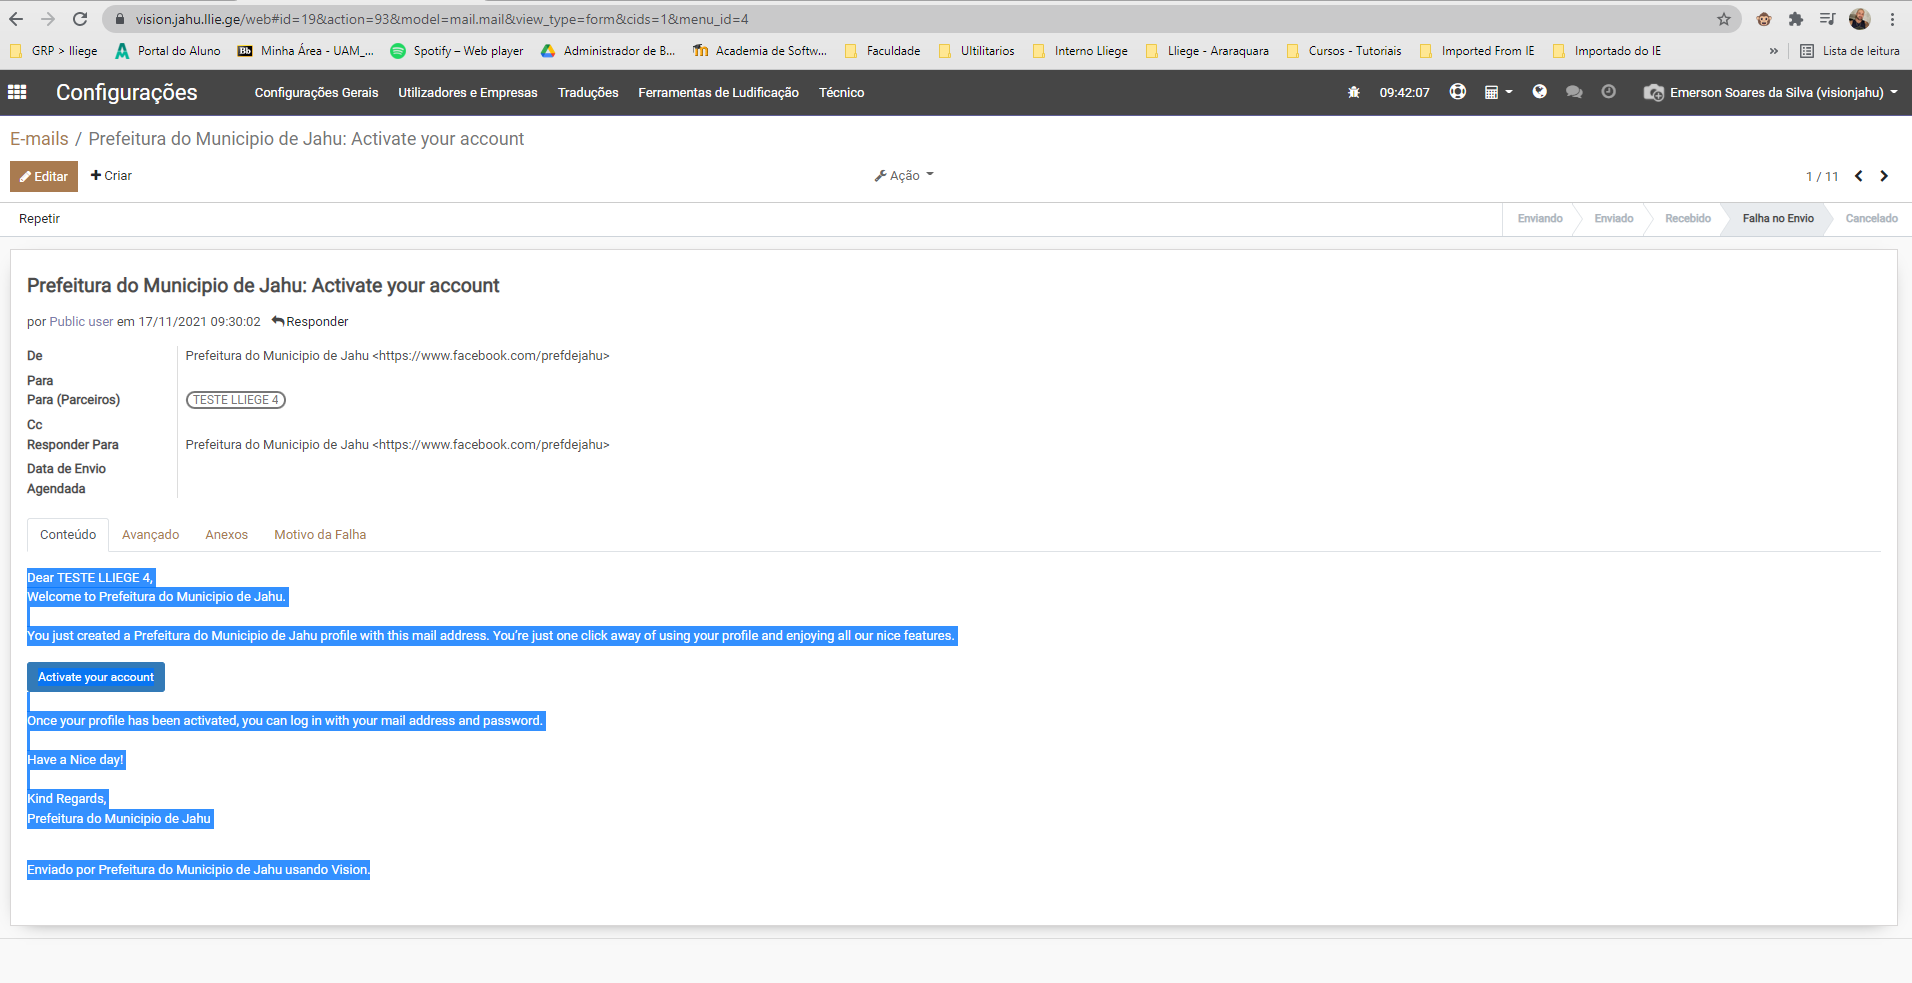Bookmark page with the star icon
The width and height of the screenshot is (1912, 983).
pos(1723,19)
